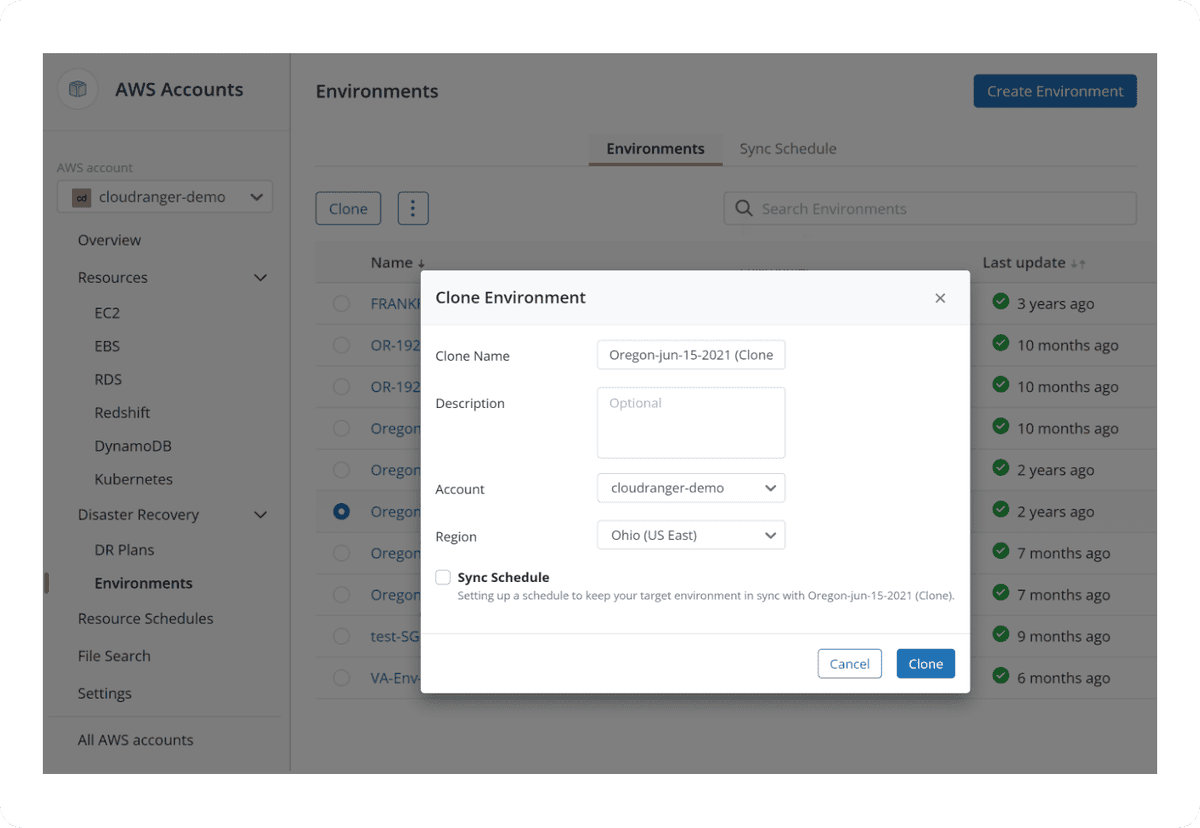1200x828 pixels.
Task: Enable the Sync Schedule checkbox
Action: pos(442,576)
